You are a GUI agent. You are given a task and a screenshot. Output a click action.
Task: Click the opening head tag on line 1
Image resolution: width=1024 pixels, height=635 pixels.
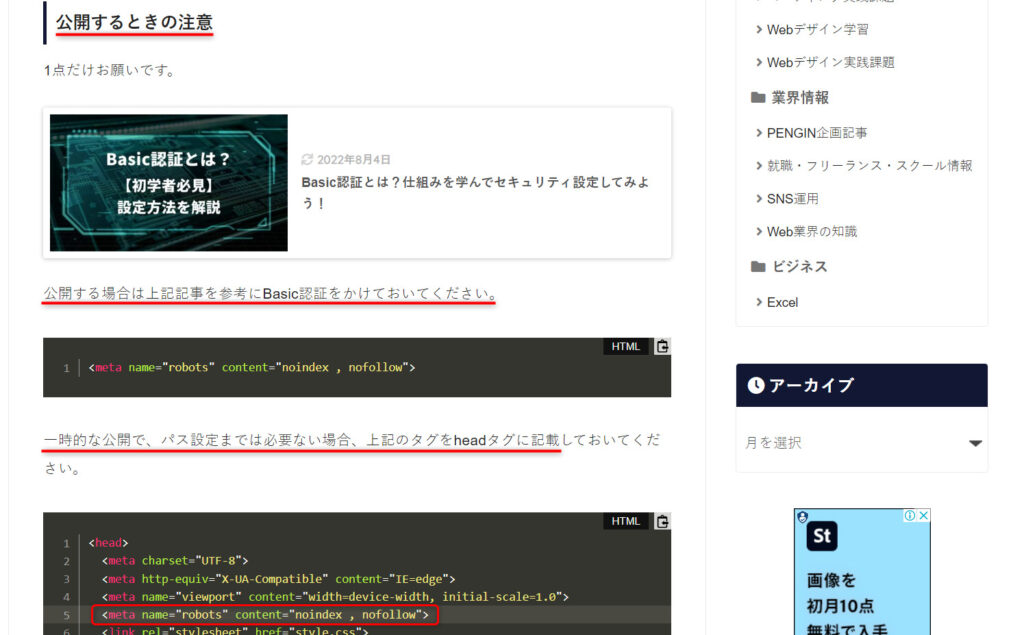pyautogui.click(x=108, y=543)
